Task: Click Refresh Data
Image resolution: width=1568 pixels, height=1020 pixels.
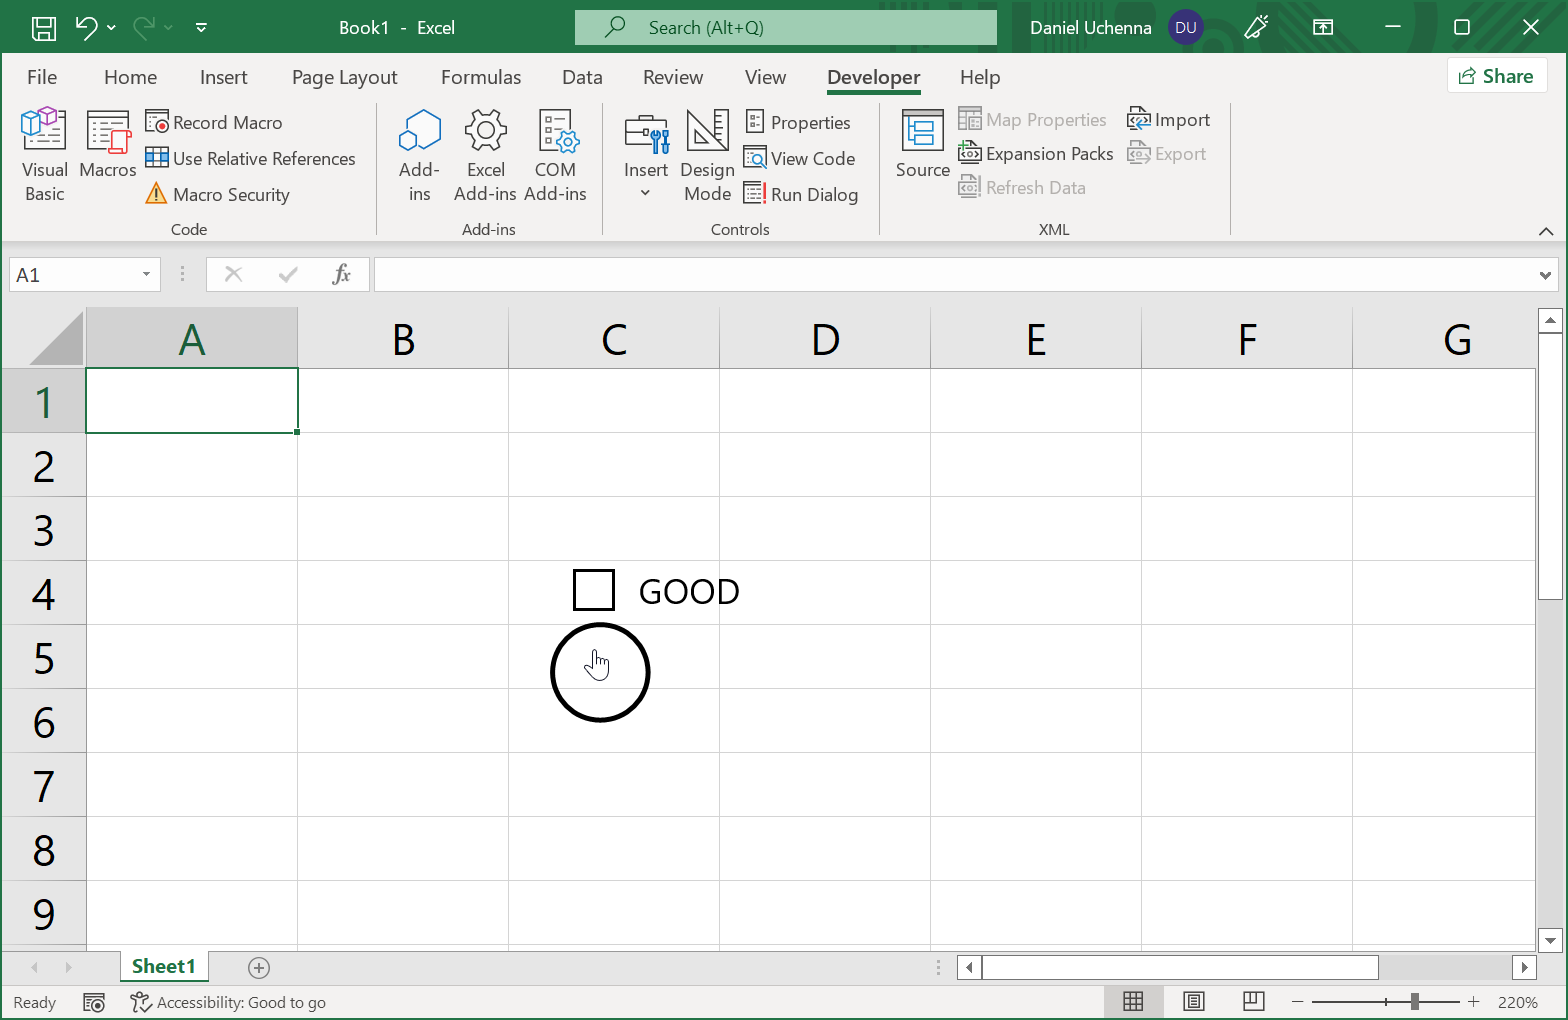Action: tap(1022, 188)
